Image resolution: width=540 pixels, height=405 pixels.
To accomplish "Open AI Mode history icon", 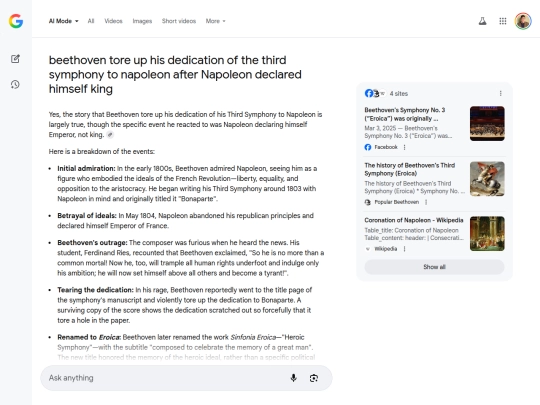I will point(15,84).
